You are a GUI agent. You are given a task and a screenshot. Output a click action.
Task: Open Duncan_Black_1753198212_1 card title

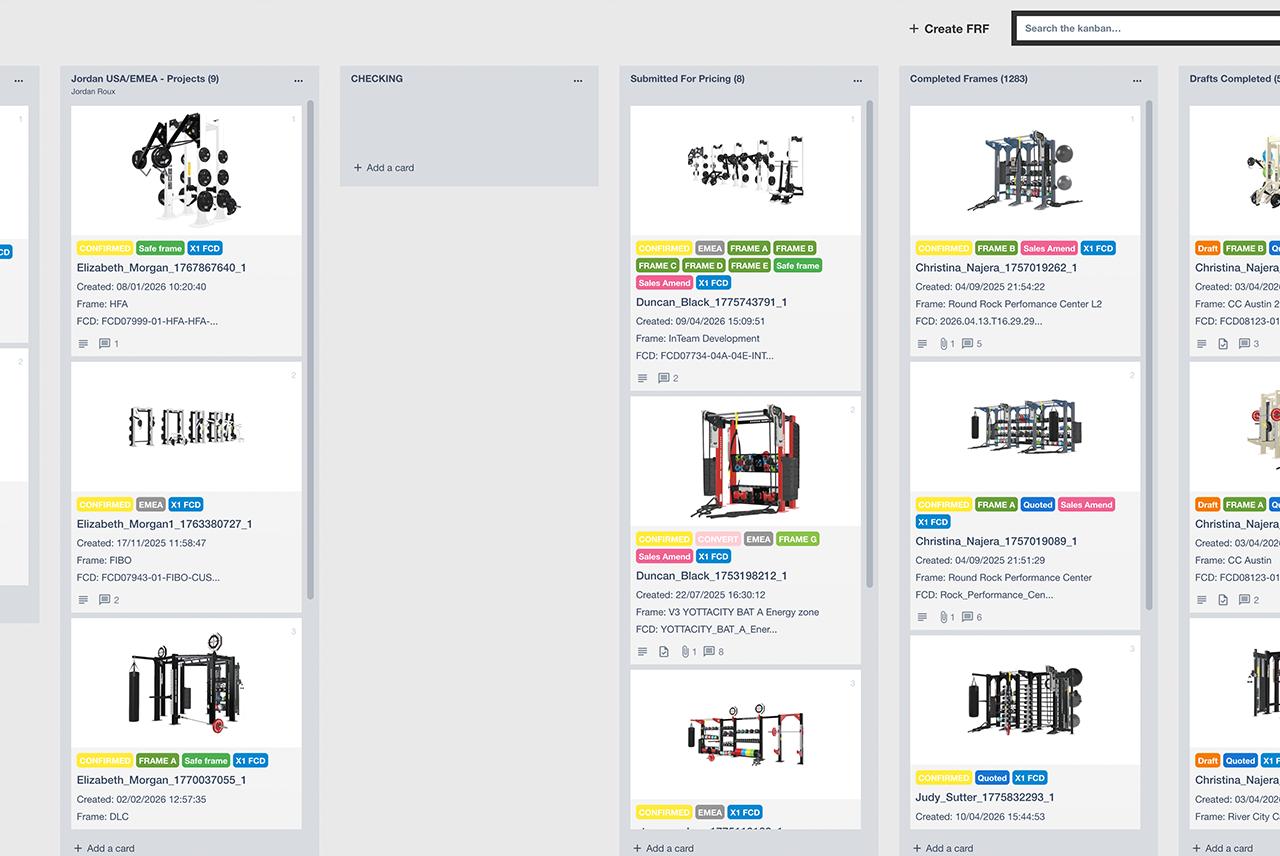pos(712,576)
